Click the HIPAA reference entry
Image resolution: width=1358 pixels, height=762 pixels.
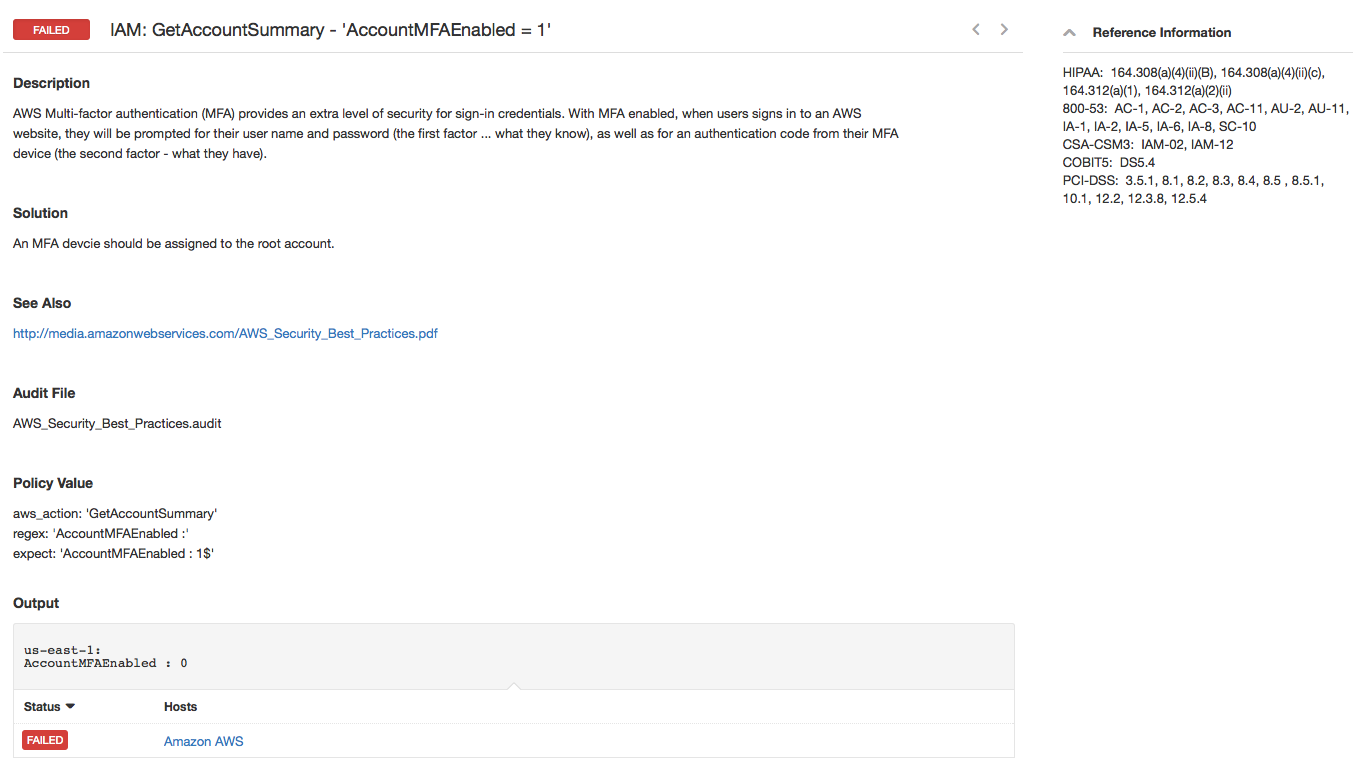point(1194,82)
